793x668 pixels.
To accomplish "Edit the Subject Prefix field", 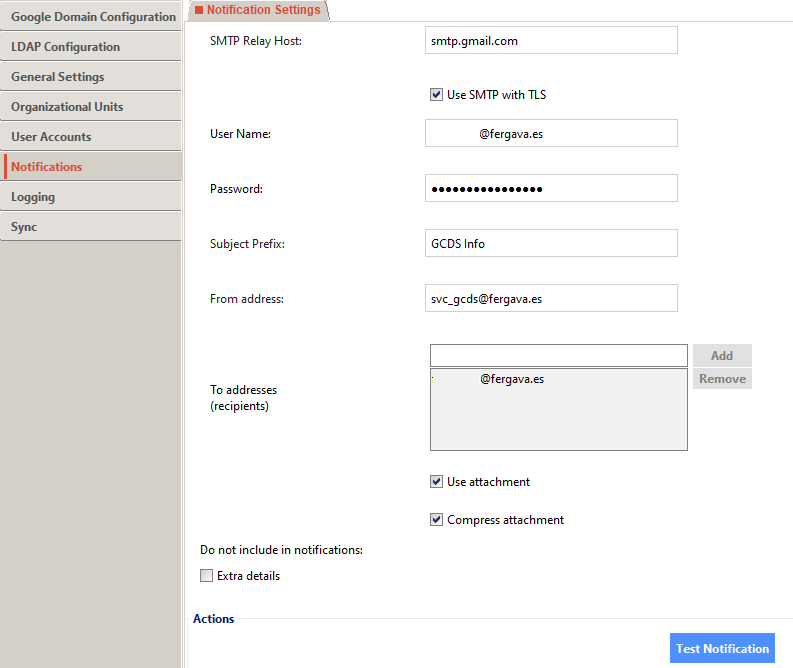I will (551, 244).
